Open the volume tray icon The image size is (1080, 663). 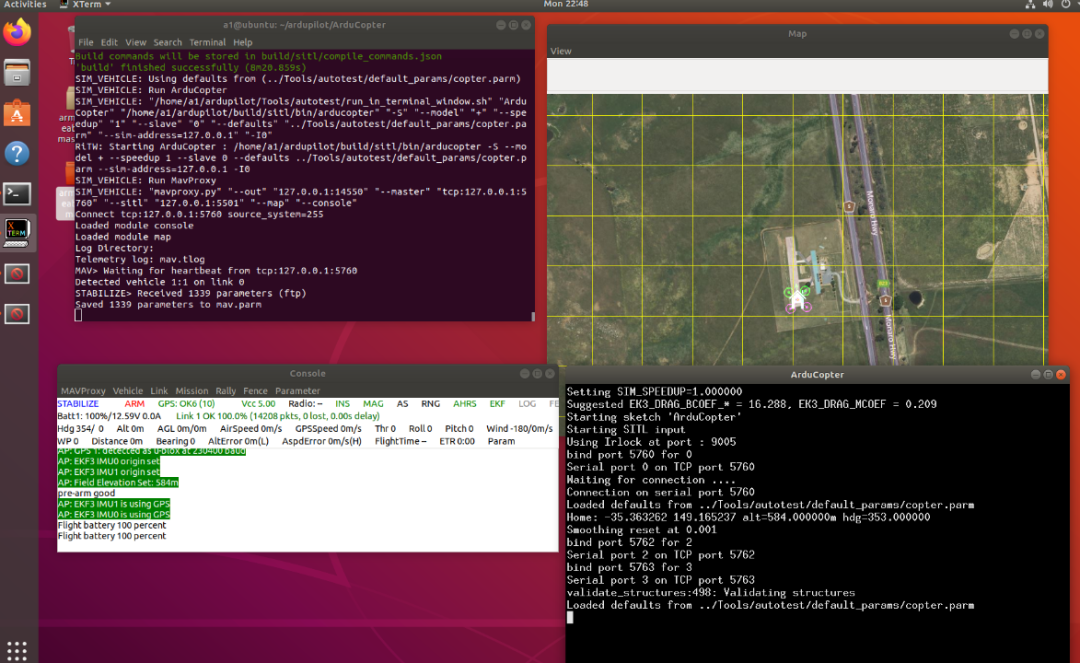point(1048,5)
